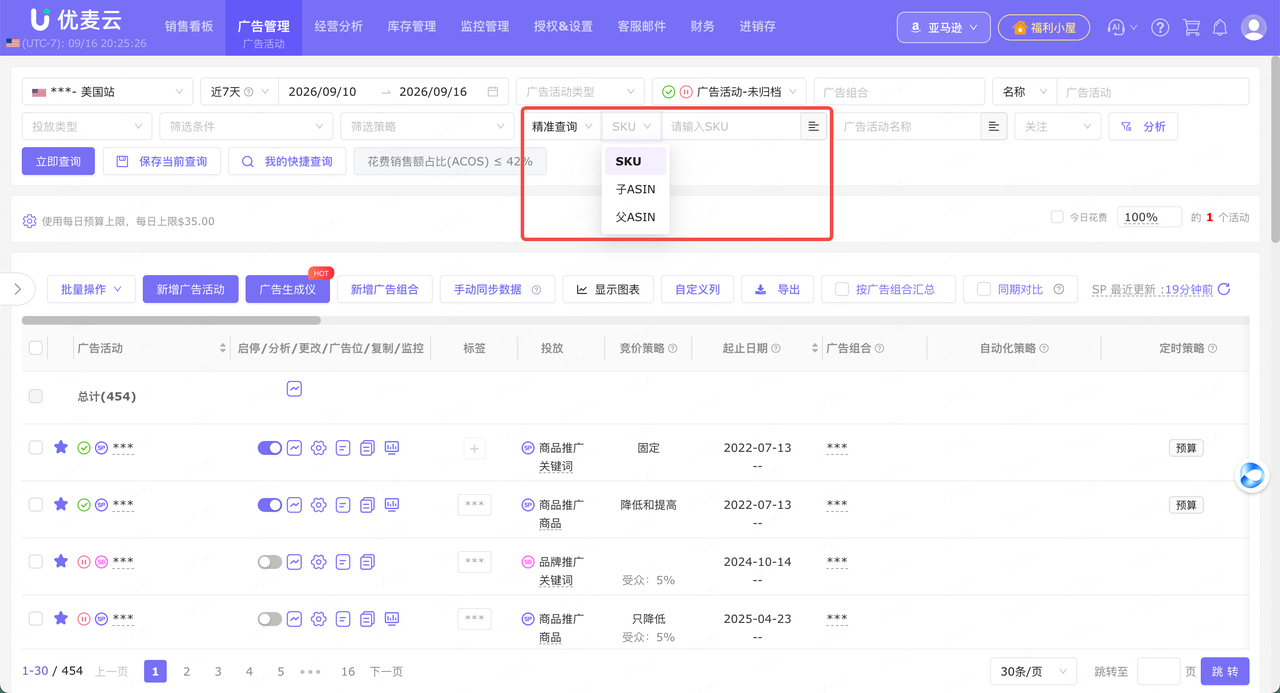
Task: Open the analysis chart icon in the 2025-04-23 row
Action: pos(294,619)
